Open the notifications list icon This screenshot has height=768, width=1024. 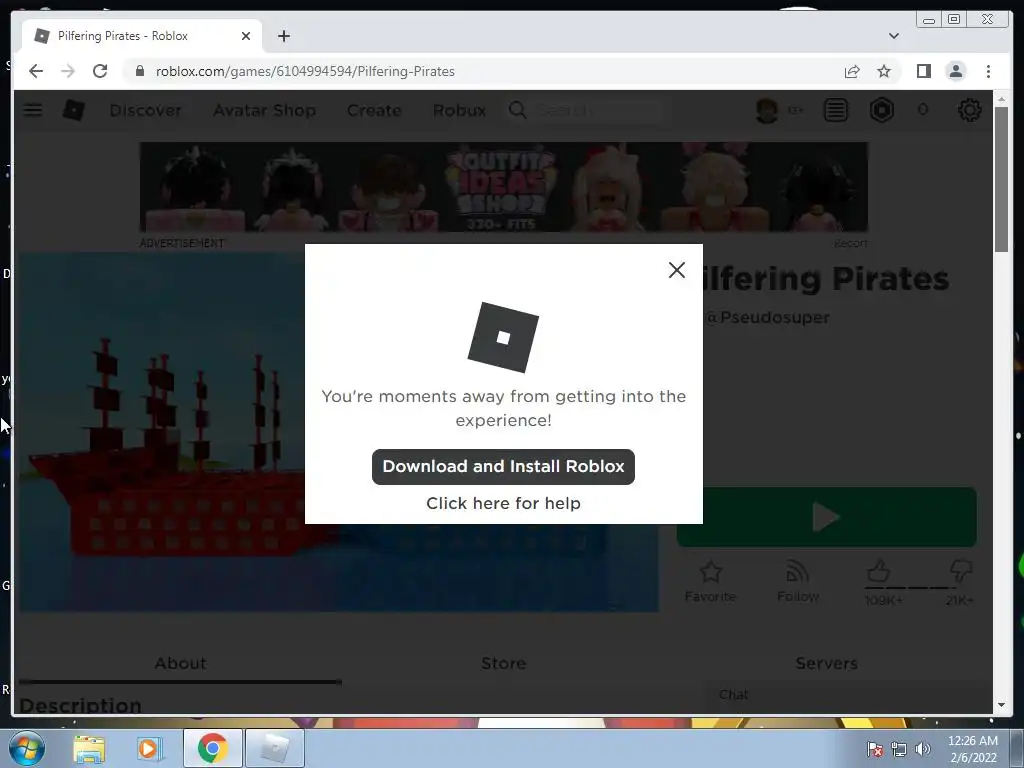pos(835,110)
